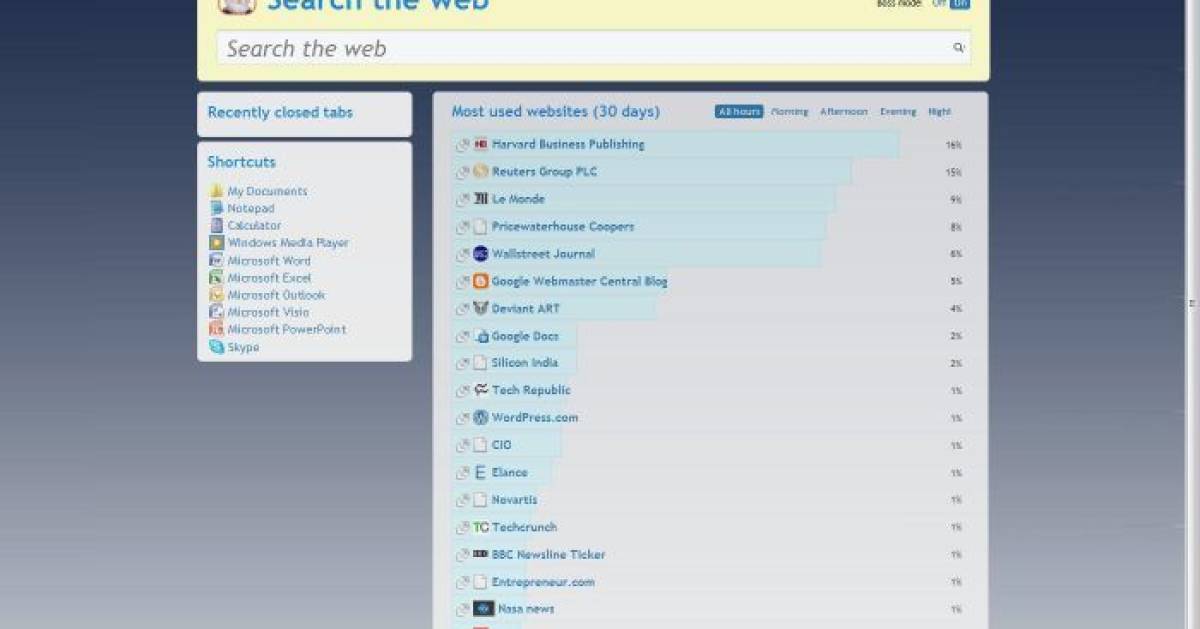The height and width of the screenshot is (629, 1200).
Task: Toggle the clock icon beside Le Monde
Action: pos(462,199)
